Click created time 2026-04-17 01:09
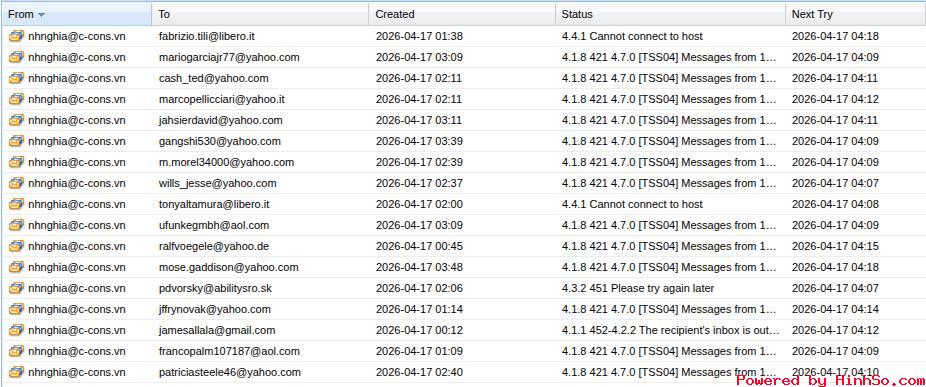This screenshot has width=926, height=387. (419, 351)
